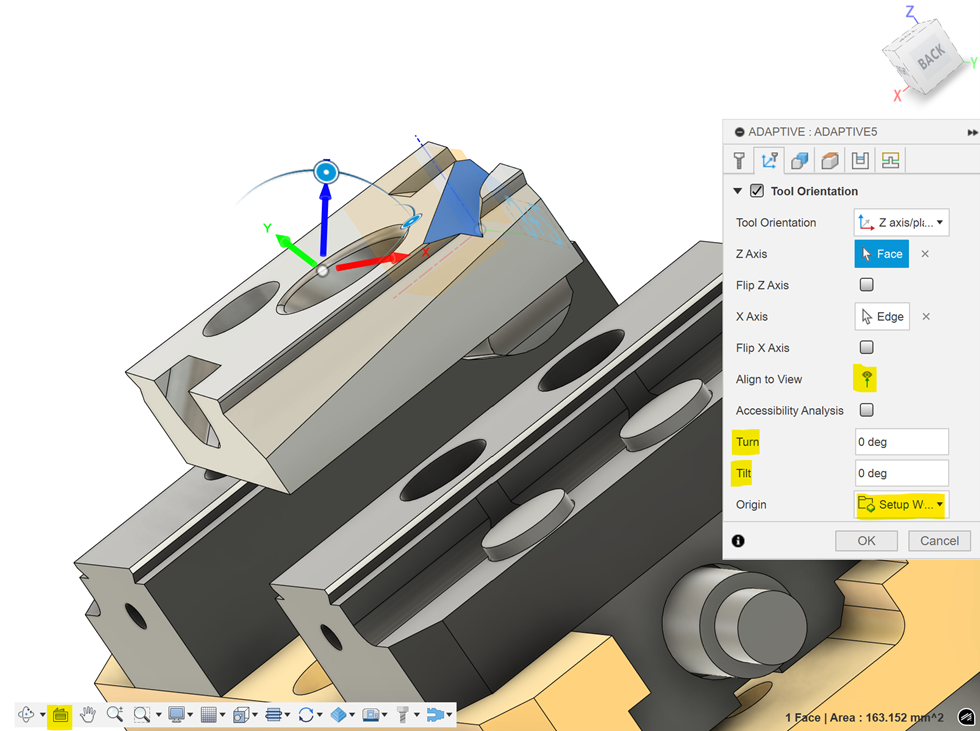
Task: Click the Turn angle input field
Action: click(901, 441)
